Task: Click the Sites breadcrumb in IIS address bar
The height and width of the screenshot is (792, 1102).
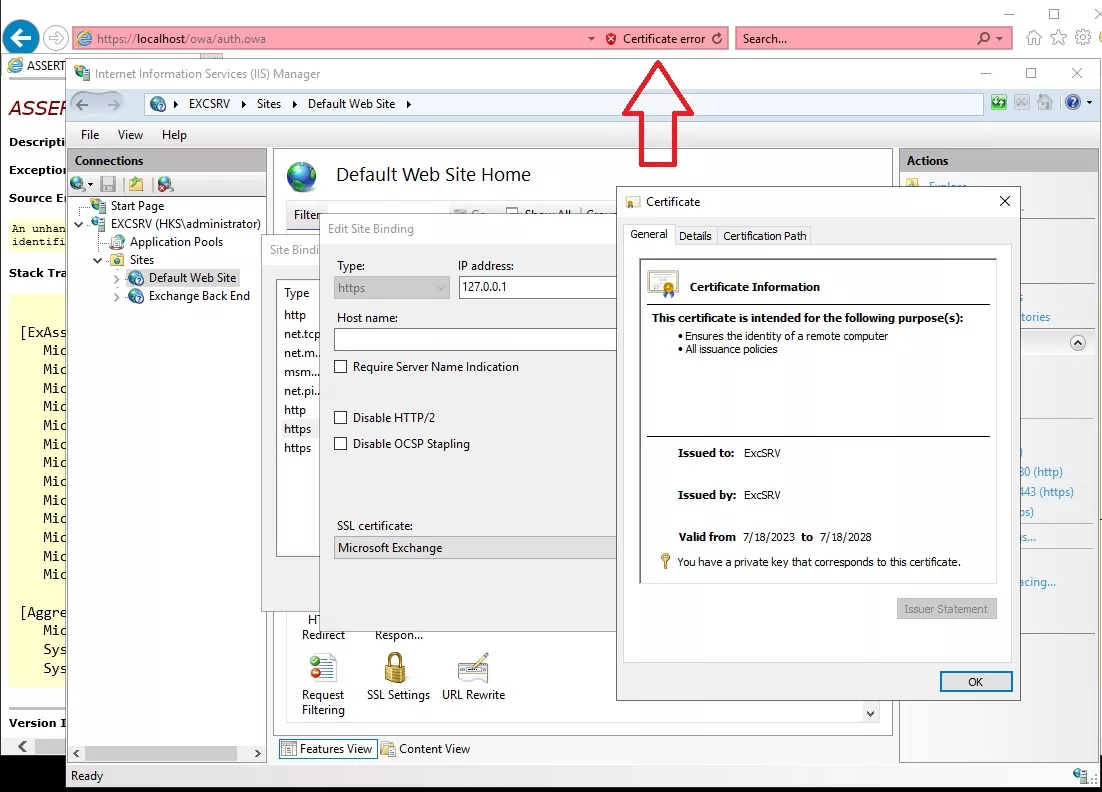Action: click(268, 104)
